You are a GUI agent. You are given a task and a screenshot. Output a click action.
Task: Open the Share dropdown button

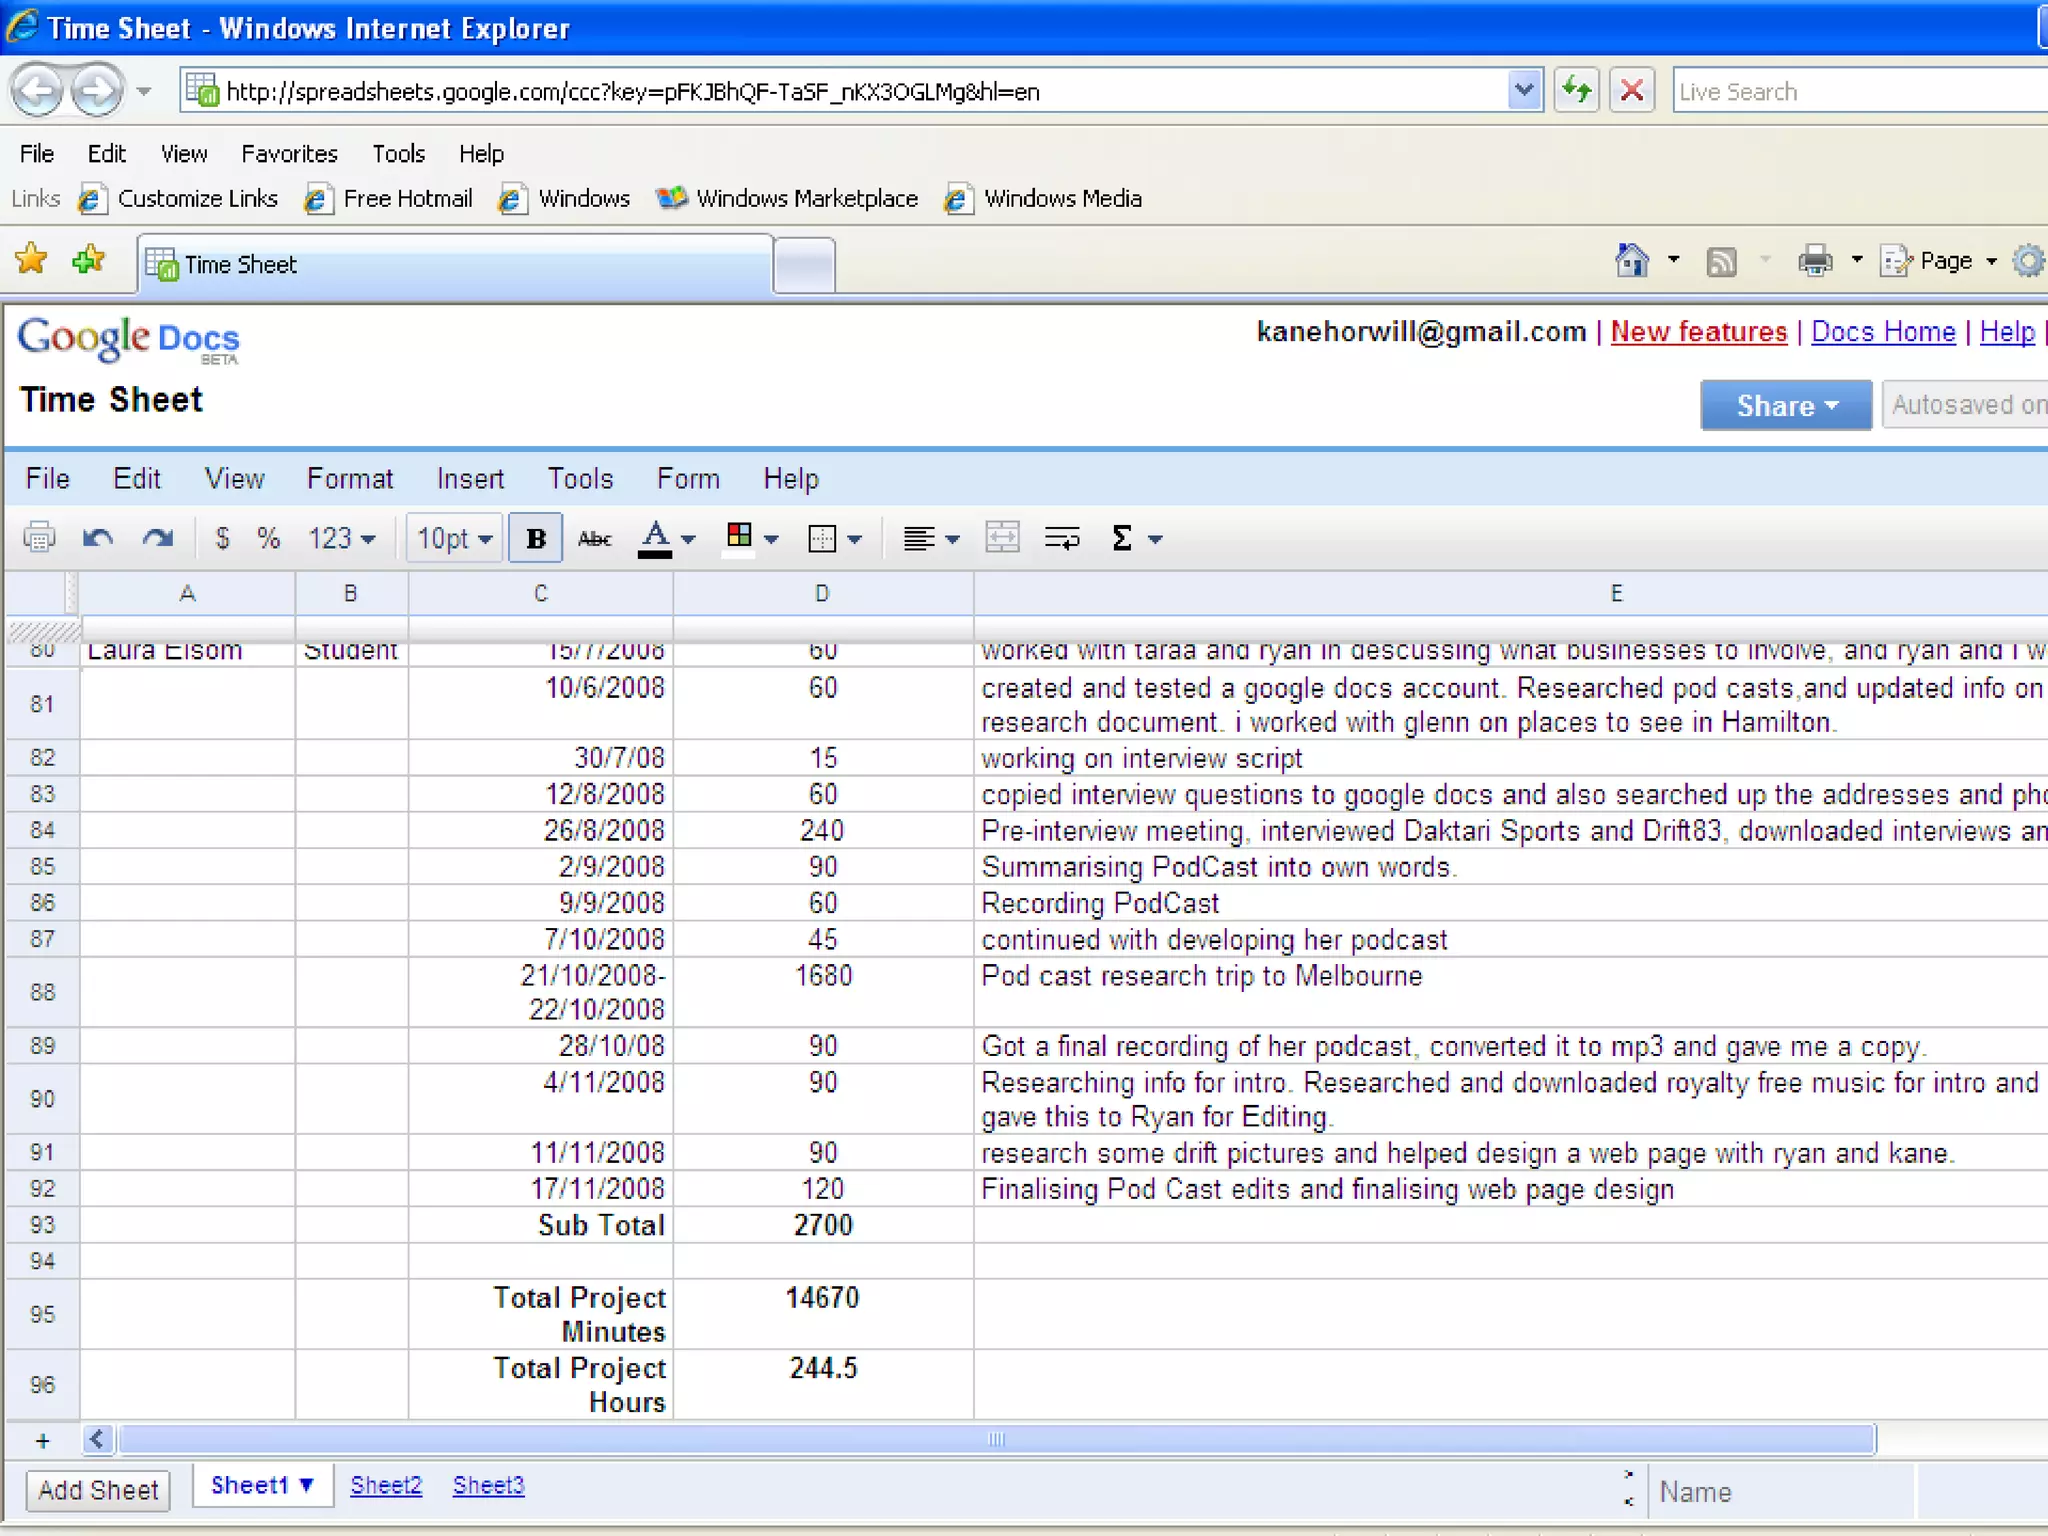pyautogui.click(x=1786, y=405)
